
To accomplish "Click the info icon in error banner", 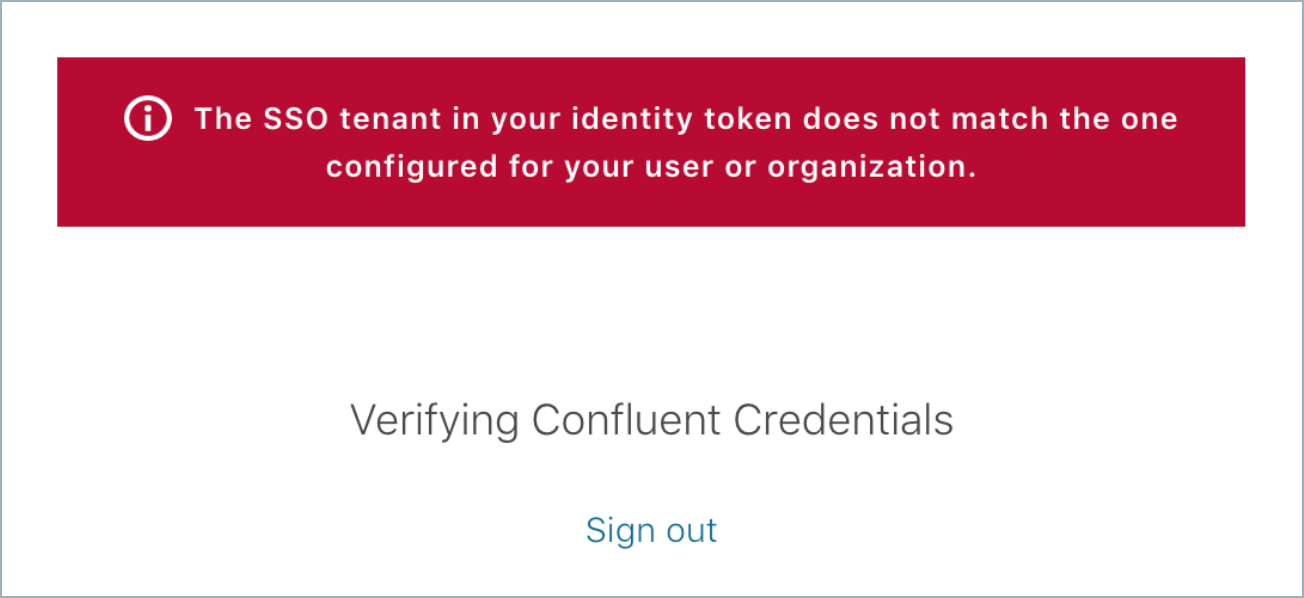I will coord(147,119).
